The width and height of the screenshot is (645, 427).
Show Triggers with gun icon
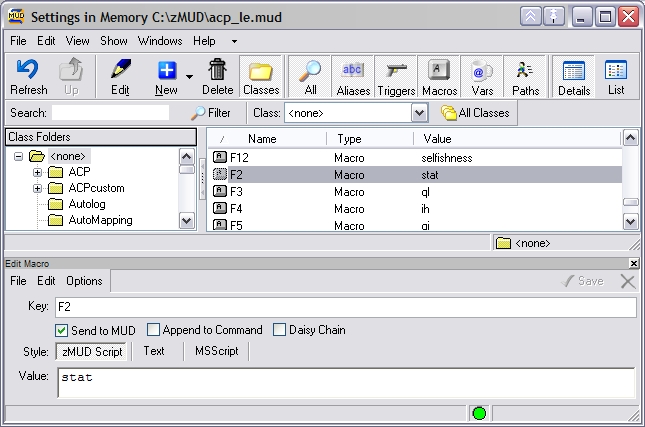click(396, 77)
